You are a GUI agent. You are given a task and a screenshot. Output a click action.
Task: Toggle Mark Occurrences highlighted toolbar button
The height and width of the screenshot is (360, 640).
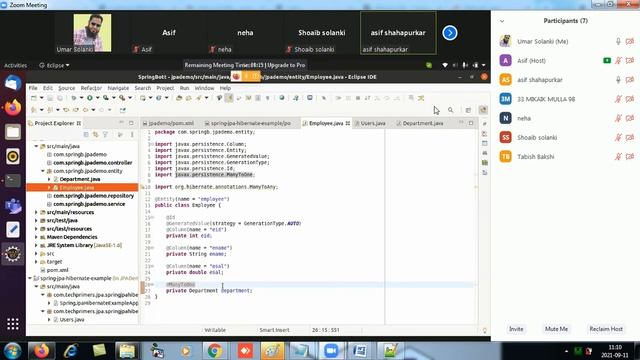229,98
